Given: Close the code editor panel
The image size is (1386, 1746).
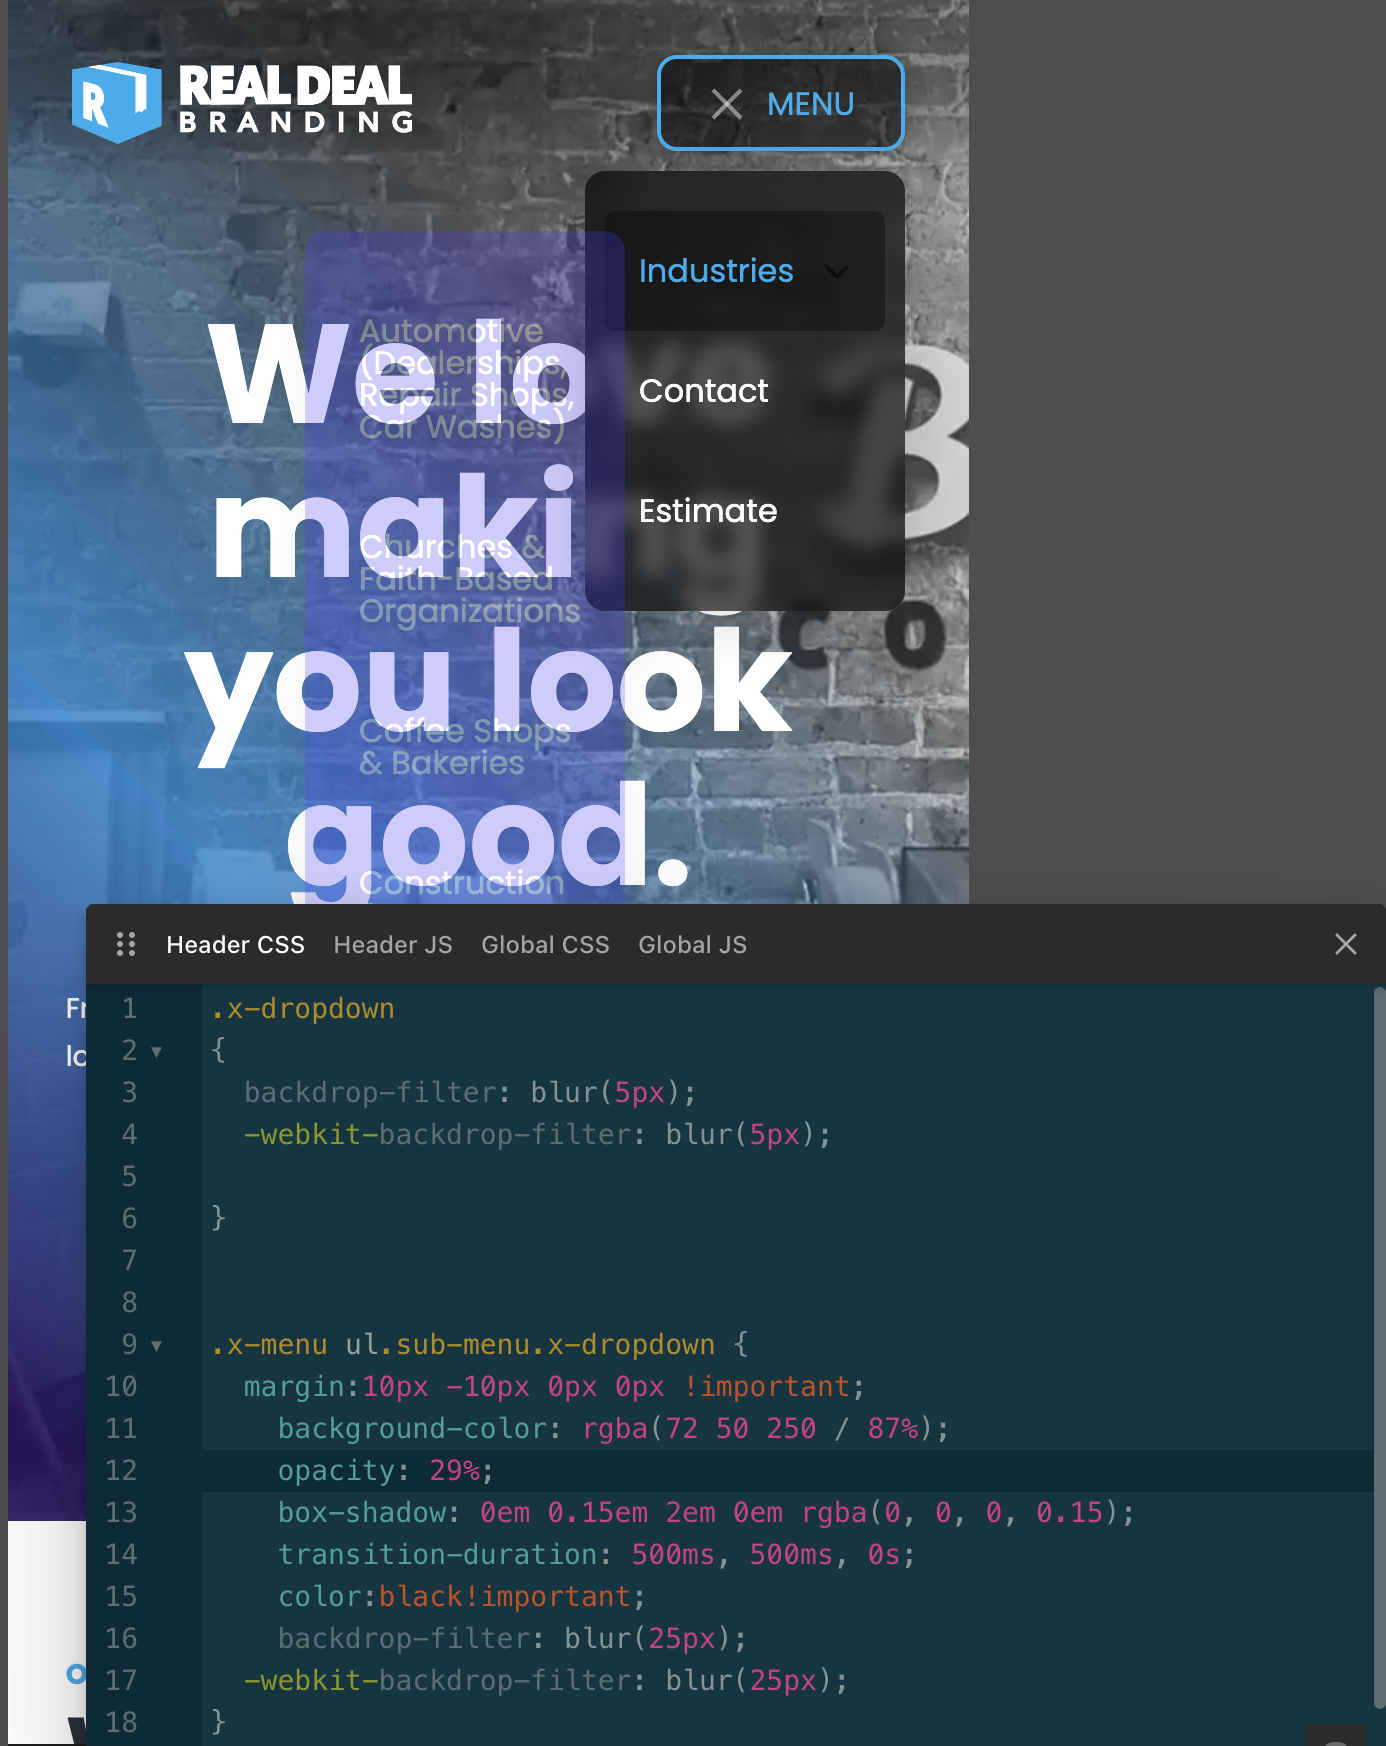Looking at the screenshot, I should (x=1345, y=944).
